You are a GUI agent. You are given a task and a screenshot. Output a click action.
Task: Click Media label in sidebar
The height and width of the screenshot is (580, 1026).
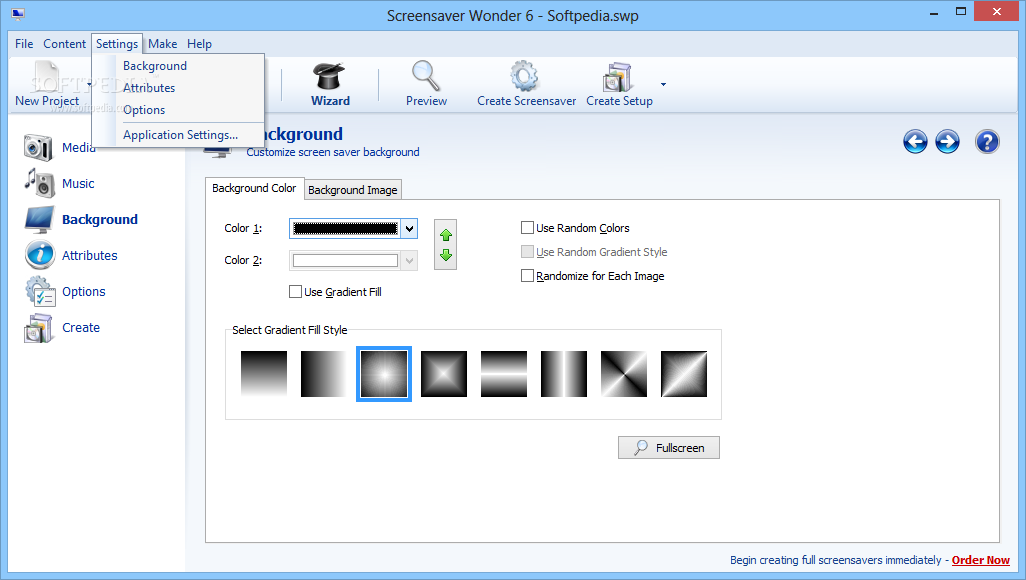click(x=79, y=147)
